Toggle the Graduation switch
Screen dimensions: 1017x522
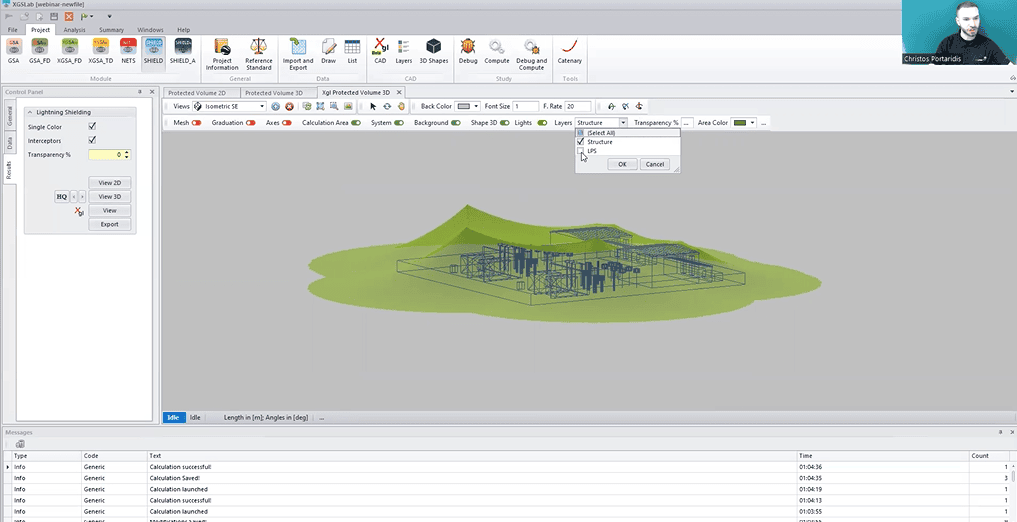(250, 123)
